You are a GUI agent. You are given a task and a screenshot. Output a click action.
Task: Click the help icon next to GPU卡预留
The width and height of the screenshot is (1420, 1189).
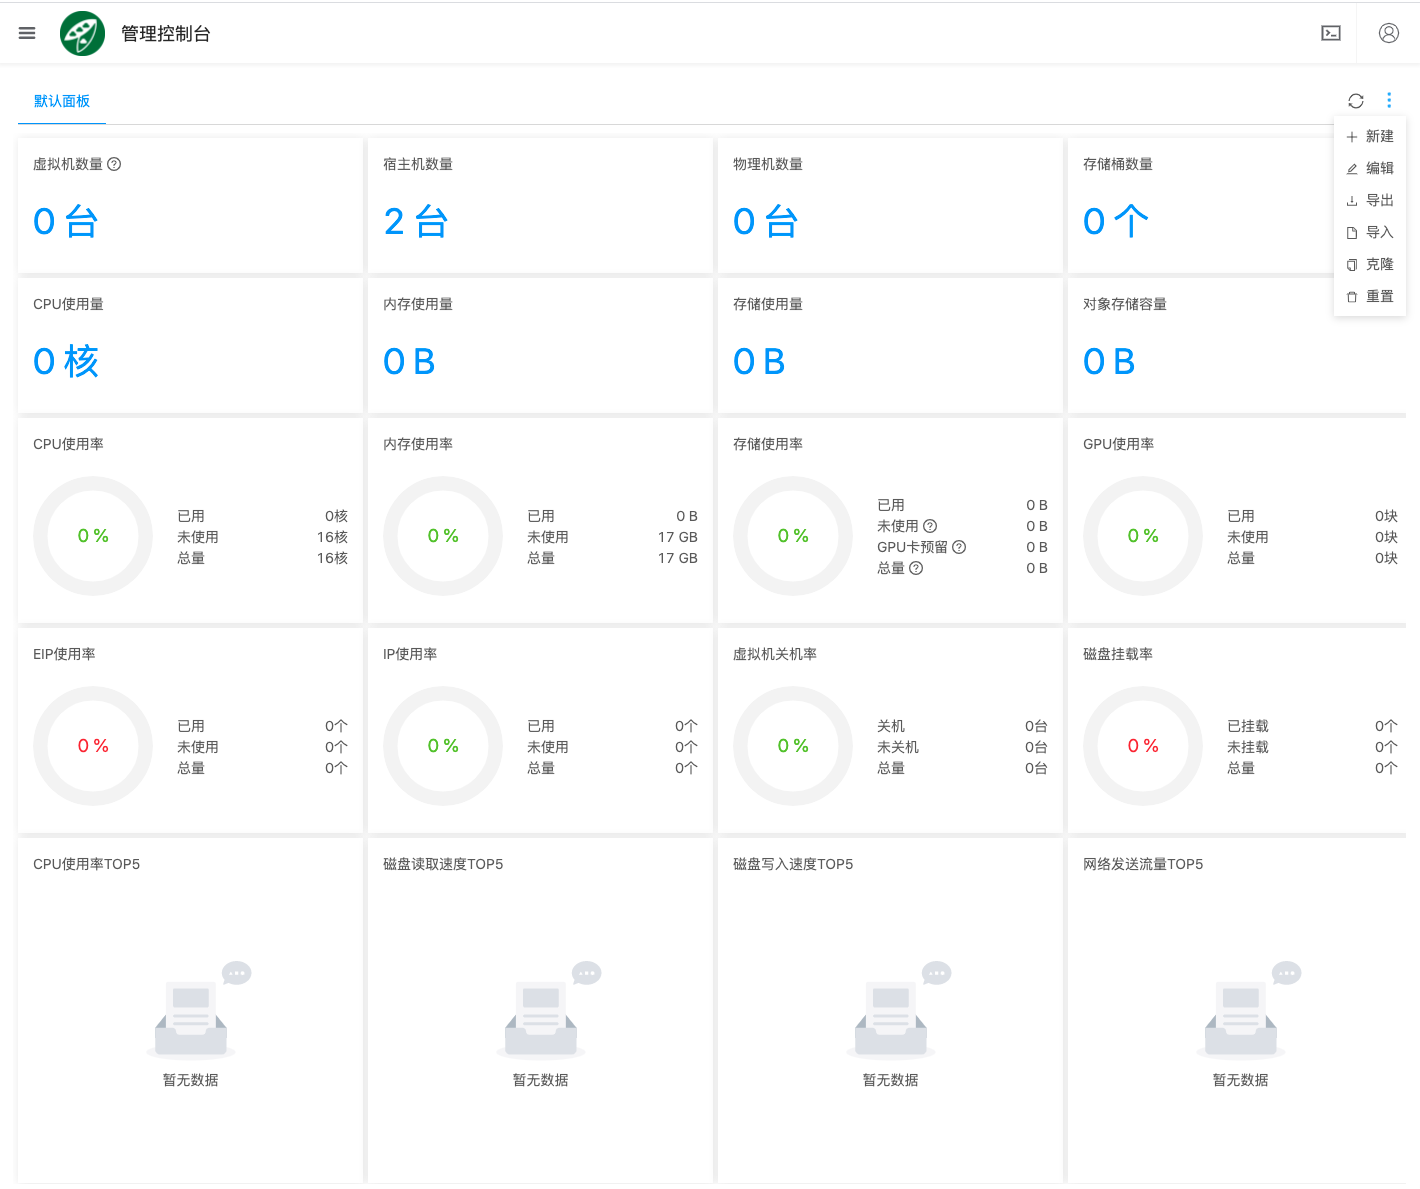click(x=959, y=547)
